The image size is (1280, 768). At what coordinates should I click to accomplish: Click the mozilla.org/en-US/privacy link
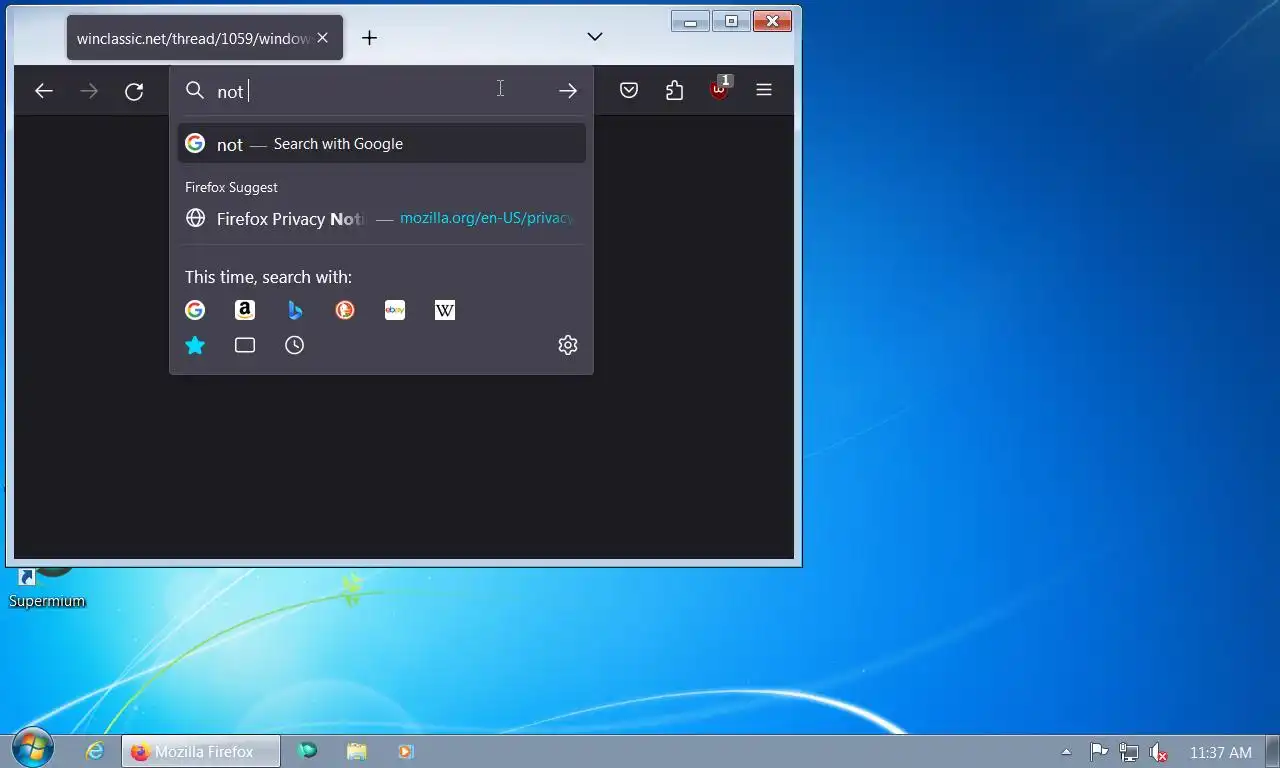click(x=487, y=218)
